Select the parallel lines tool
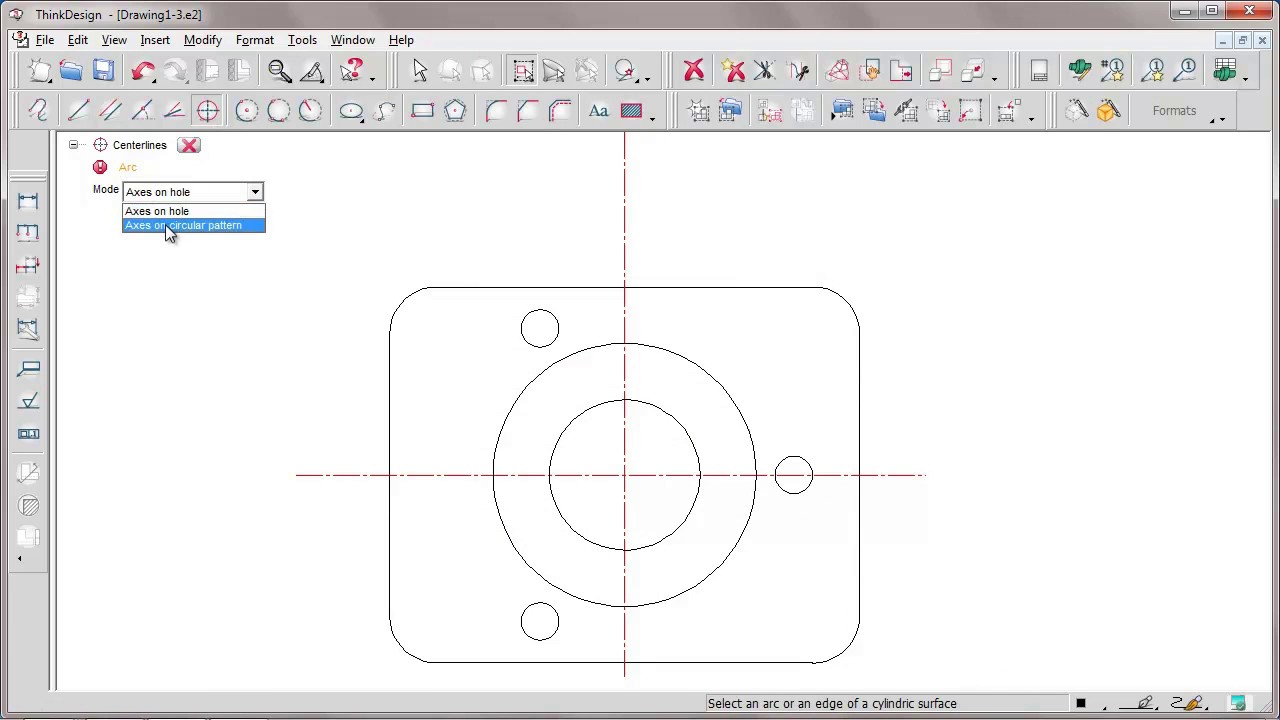The image size is (1280, 720). point(110,110)
